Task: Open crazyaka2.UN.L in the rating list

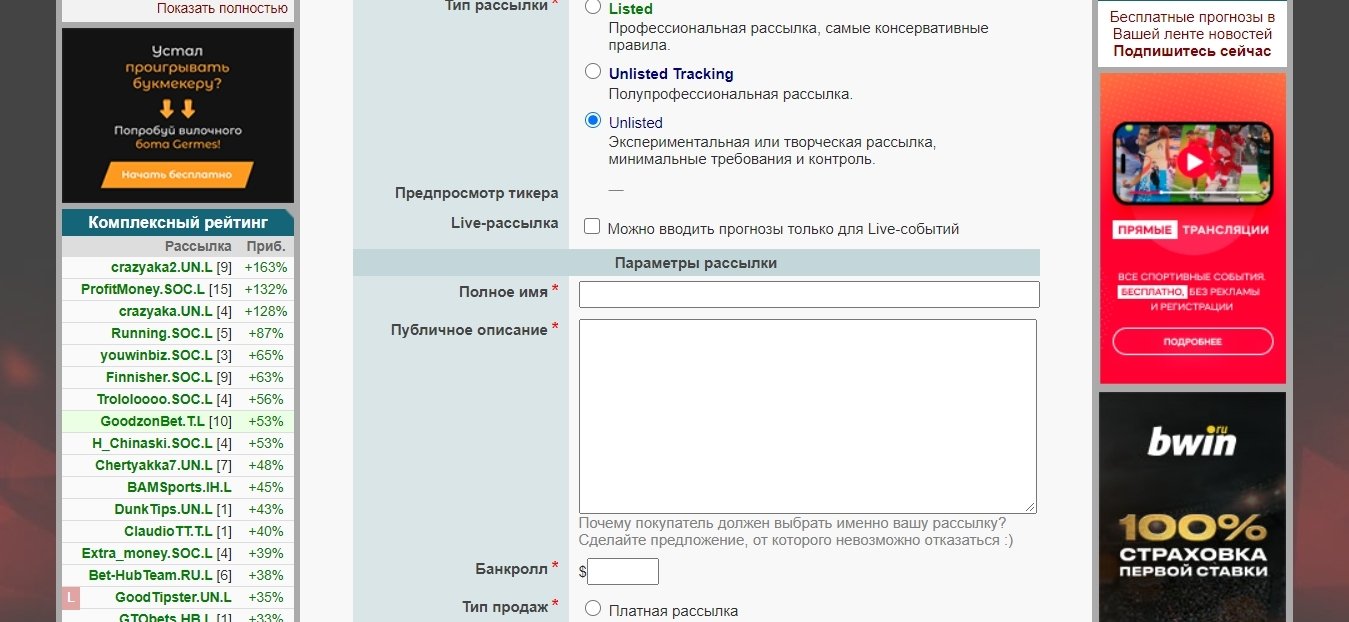Action: point(161,267)
